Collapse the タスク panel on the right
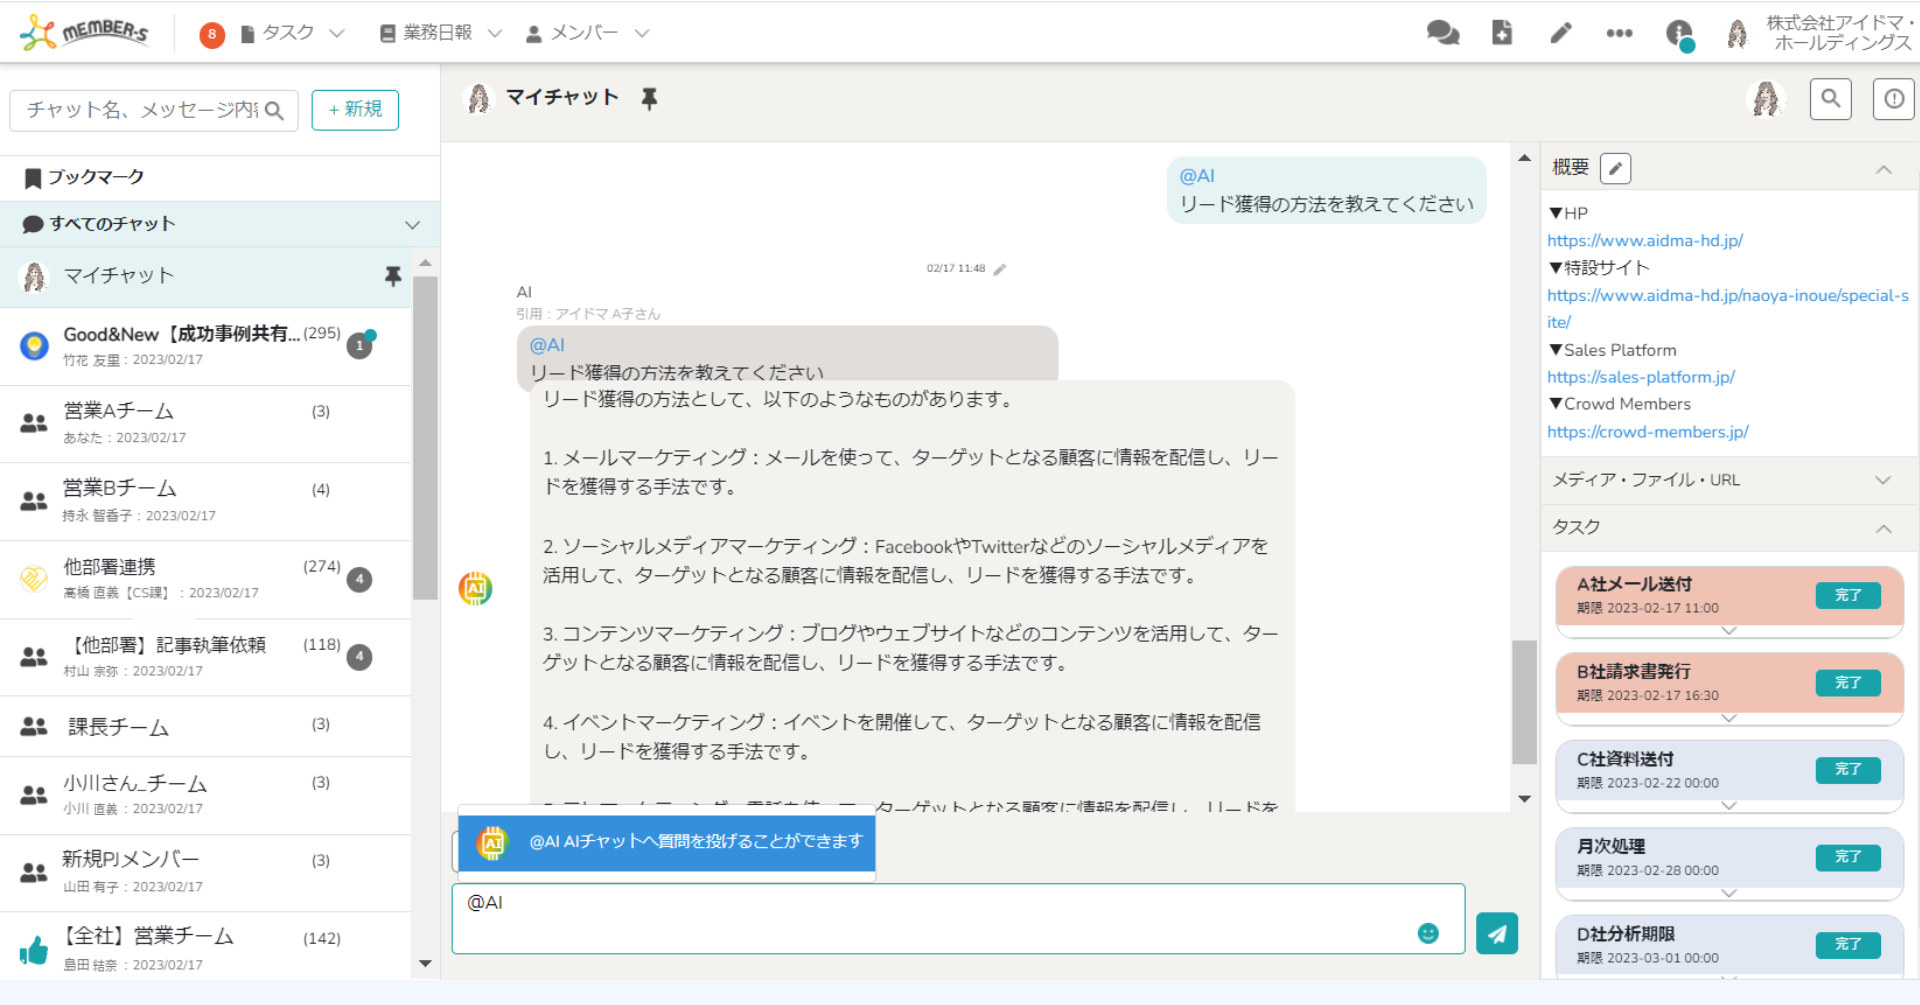Viewport: 1920px width, 1005px height. [1884, 527]
